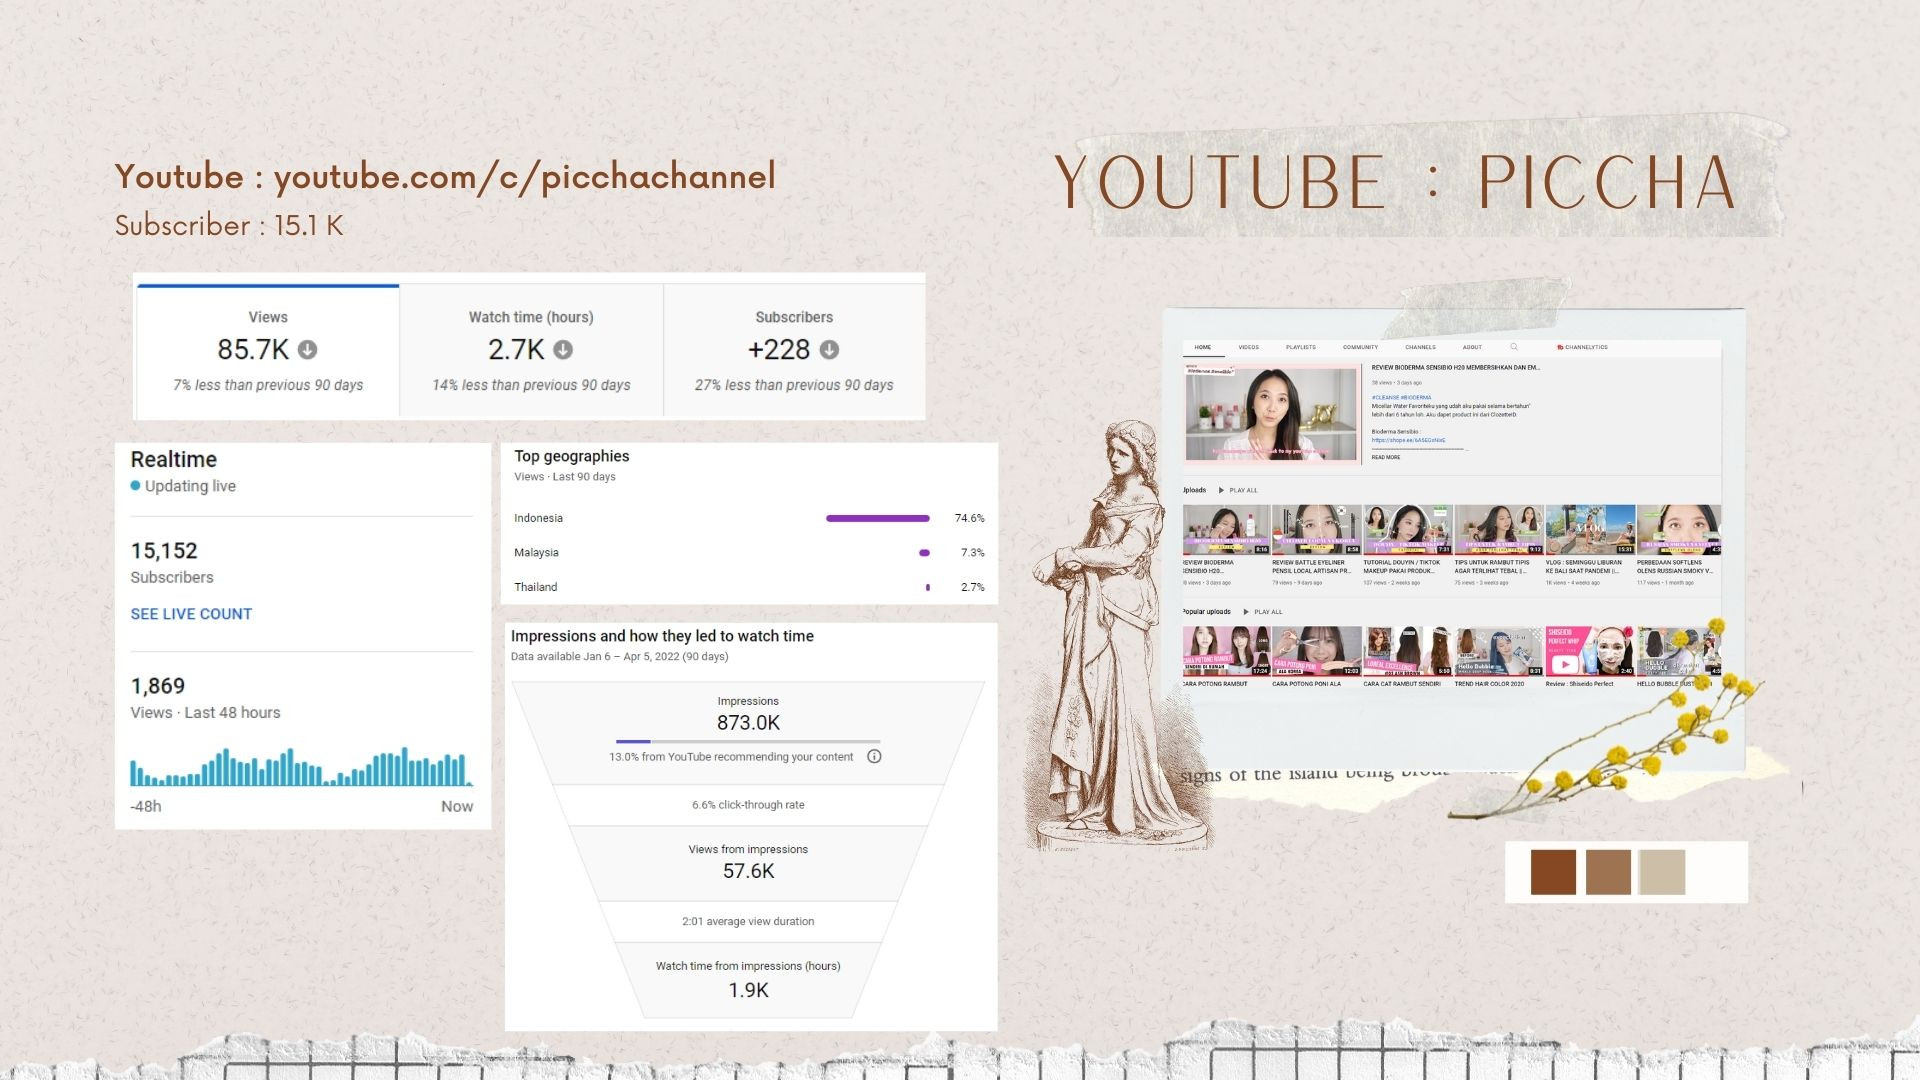Click the #CLEANSE #BIODERMA hashtags

pyautogui.click(x=1401, y=397)
